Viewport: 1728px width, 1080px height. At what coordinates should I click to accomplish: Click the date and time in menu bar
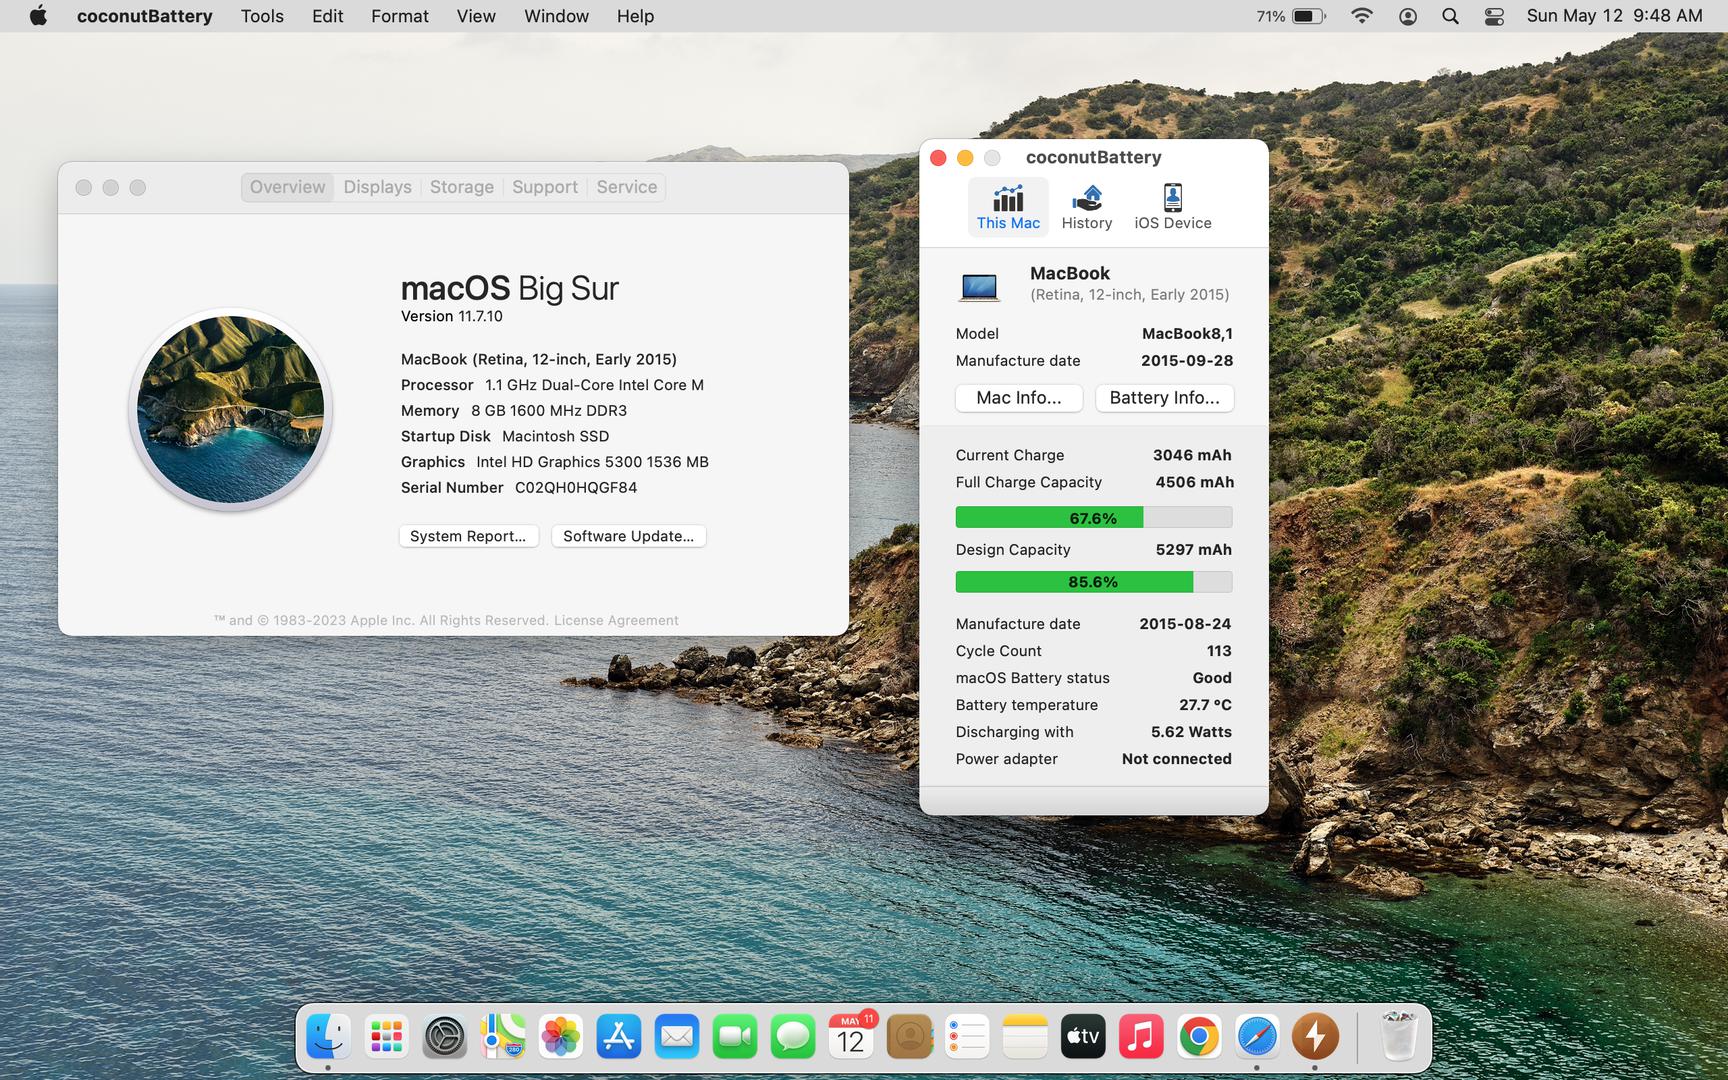(1614, 16)
